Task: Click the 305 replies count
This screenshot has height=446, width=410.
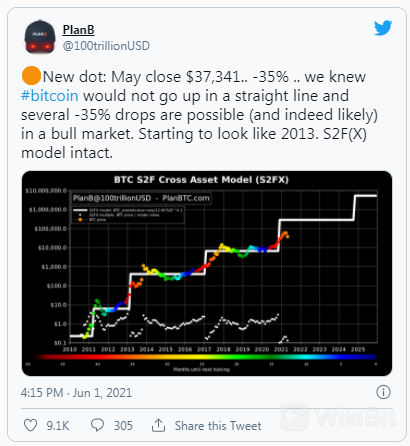Action: 123,426
